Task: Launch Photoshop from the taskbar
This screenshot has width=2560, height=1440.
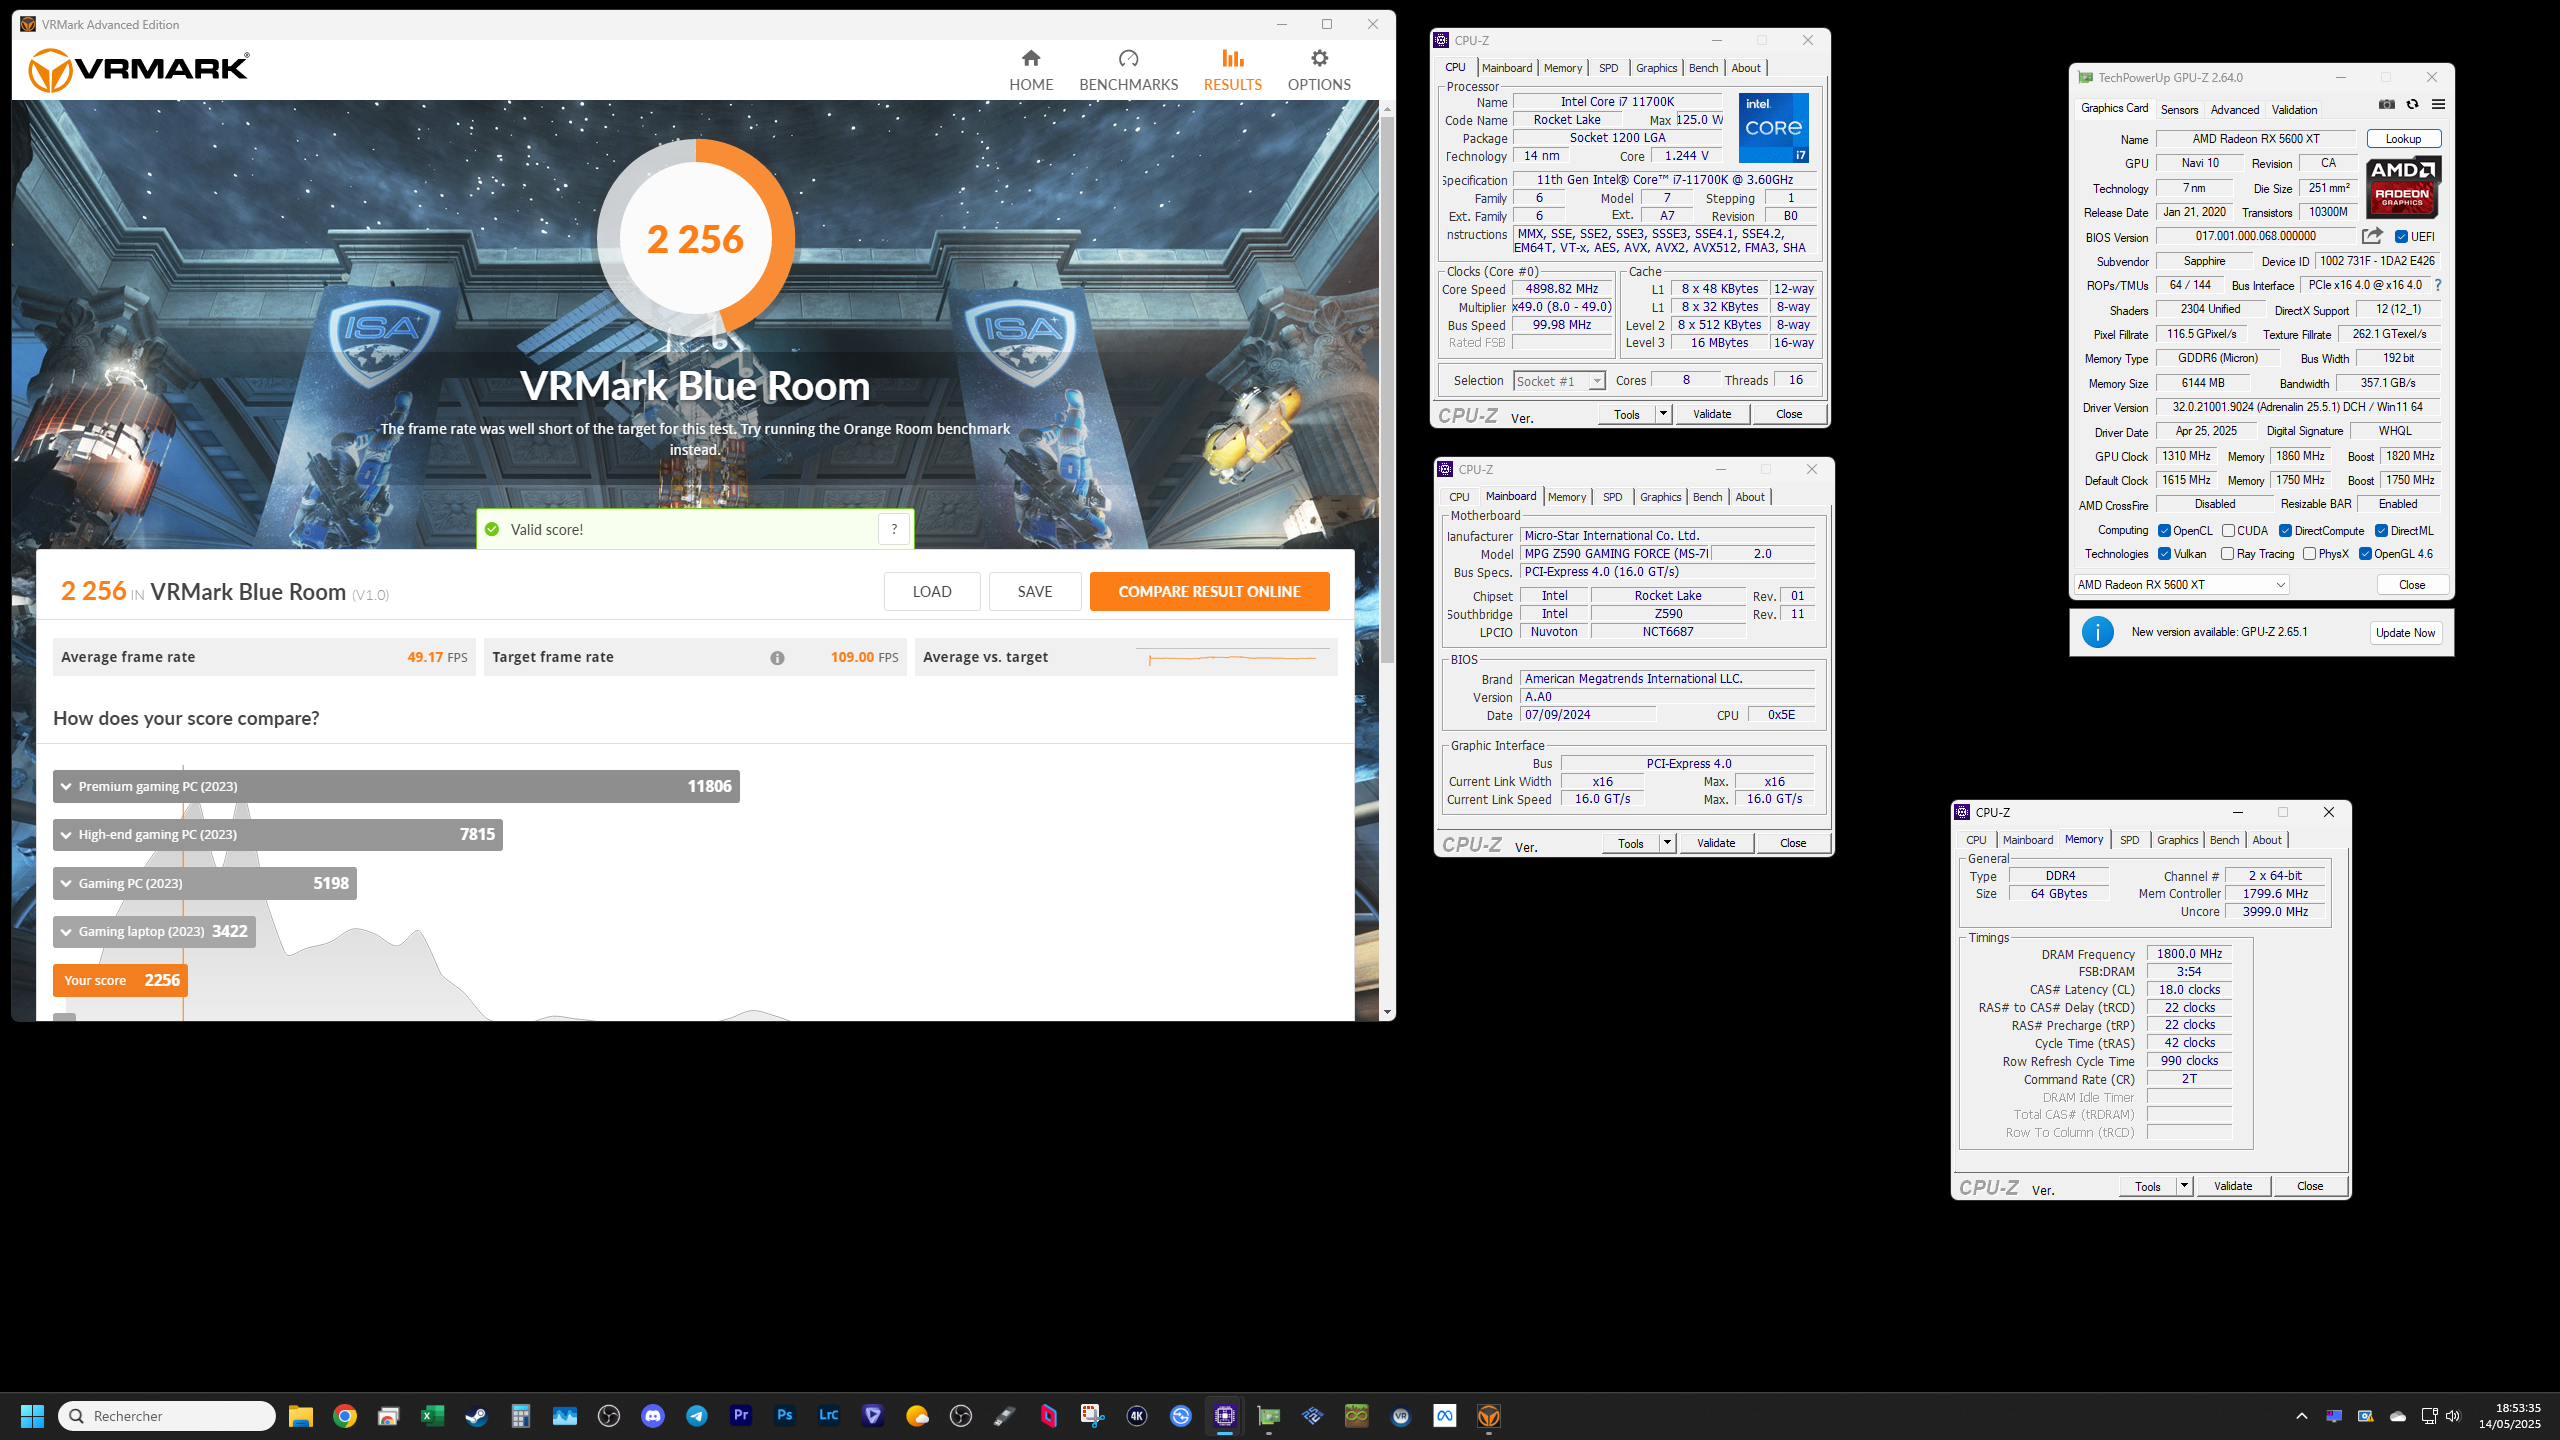Action: click(x=784, y=1416)
